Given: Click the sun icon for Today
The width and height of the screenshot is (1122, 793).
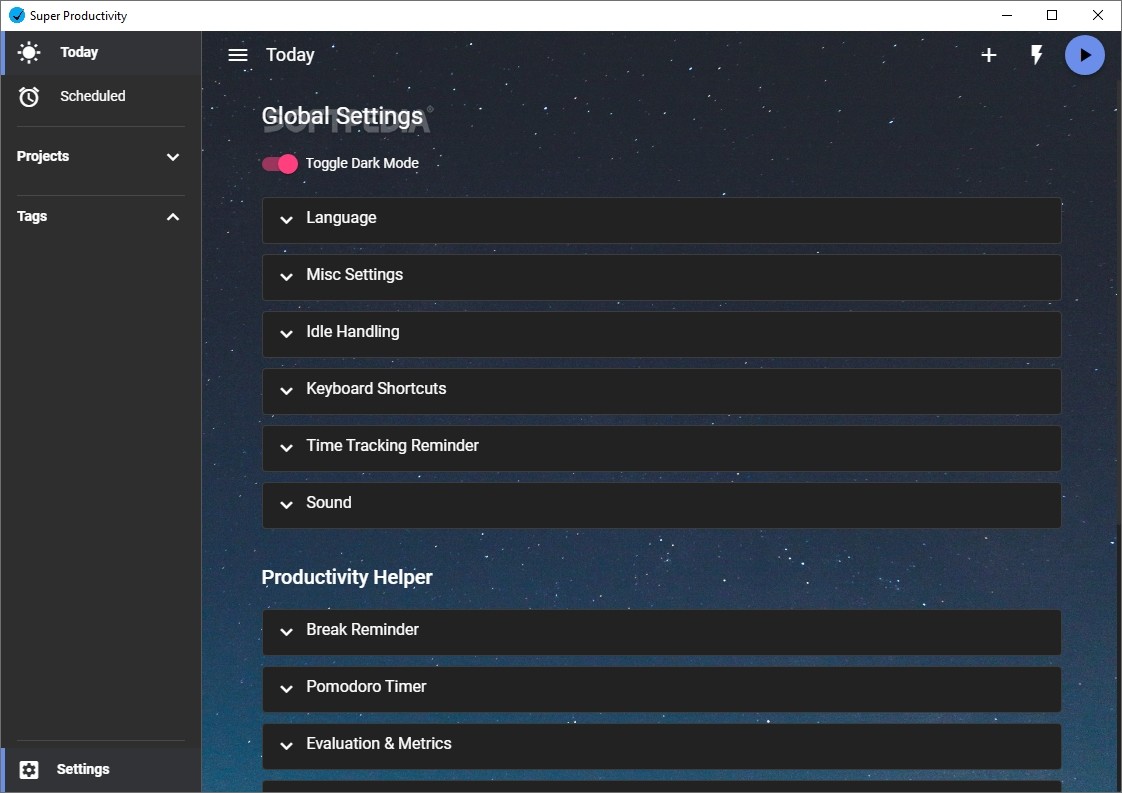Looking at the screenshot, I should [x=29, y=52].
